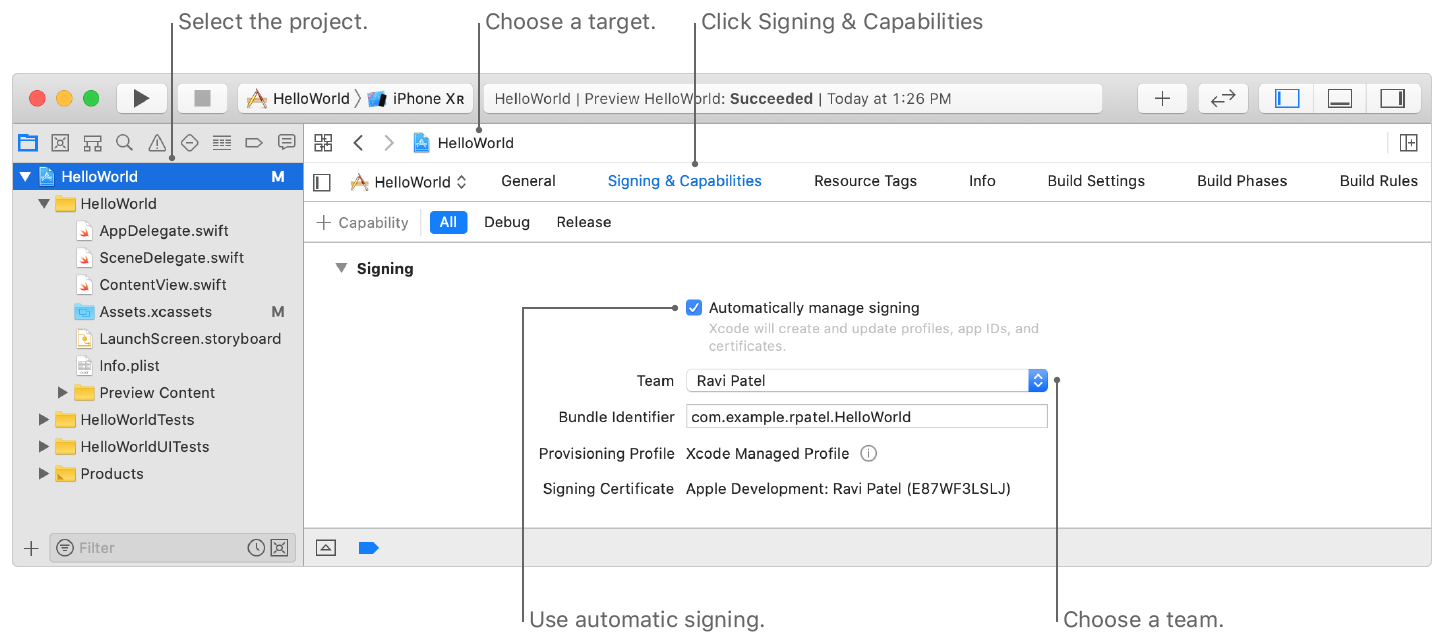
Task: Switch to the Build Settings tab
Action: point(1096,181)
